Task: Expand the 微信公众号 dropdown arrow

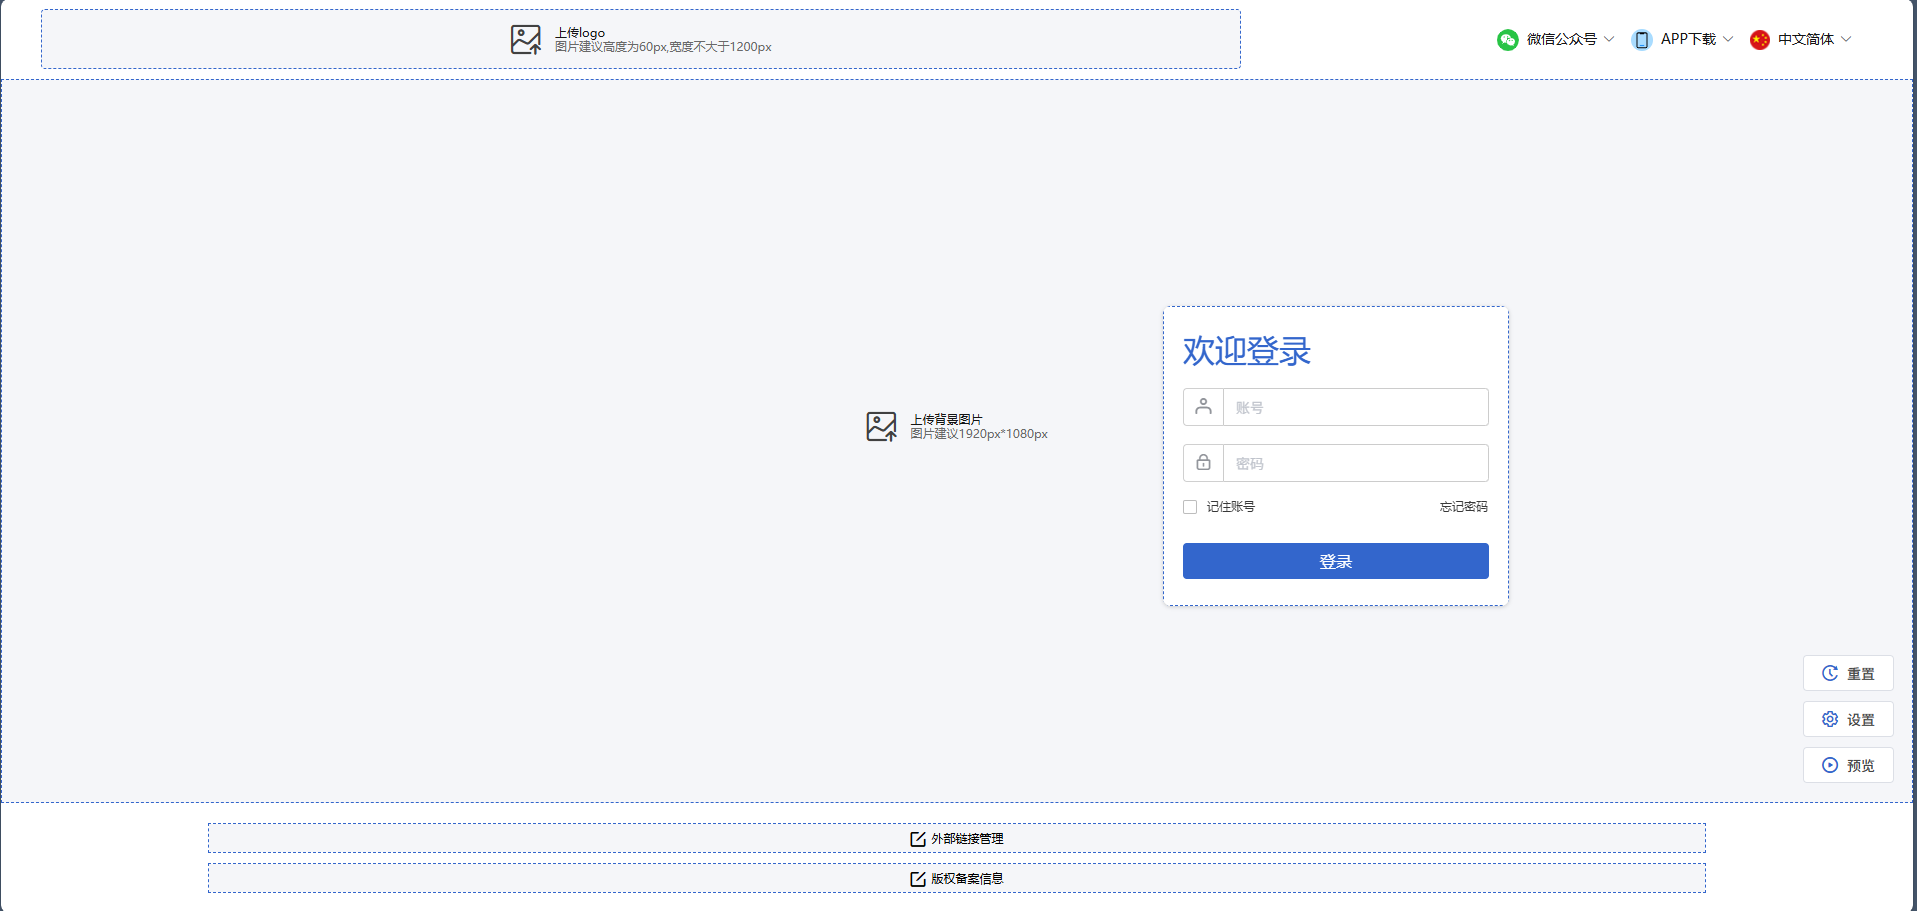Action: 1609,39
